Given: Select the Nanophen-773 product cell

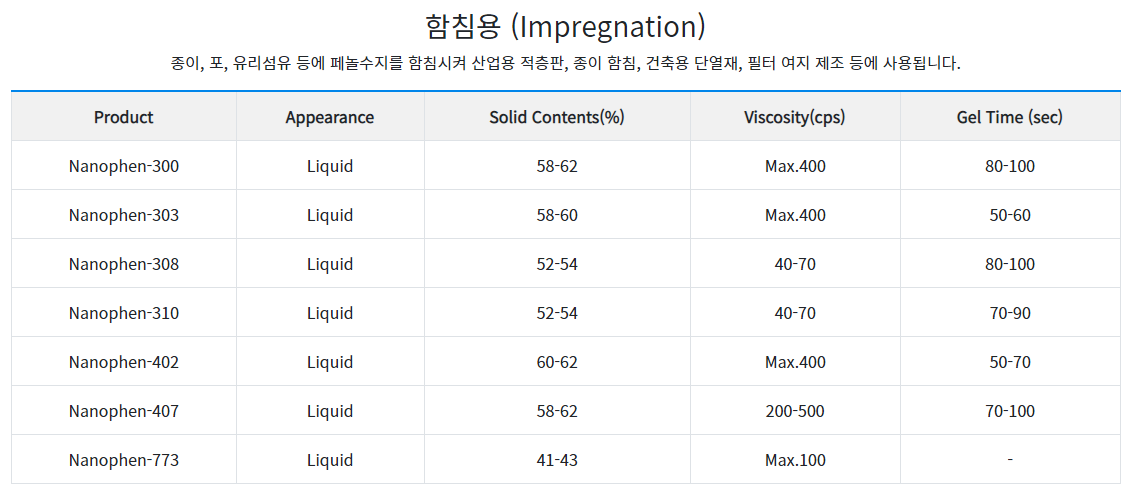Looking at the screenshot, I should point(124,460).
